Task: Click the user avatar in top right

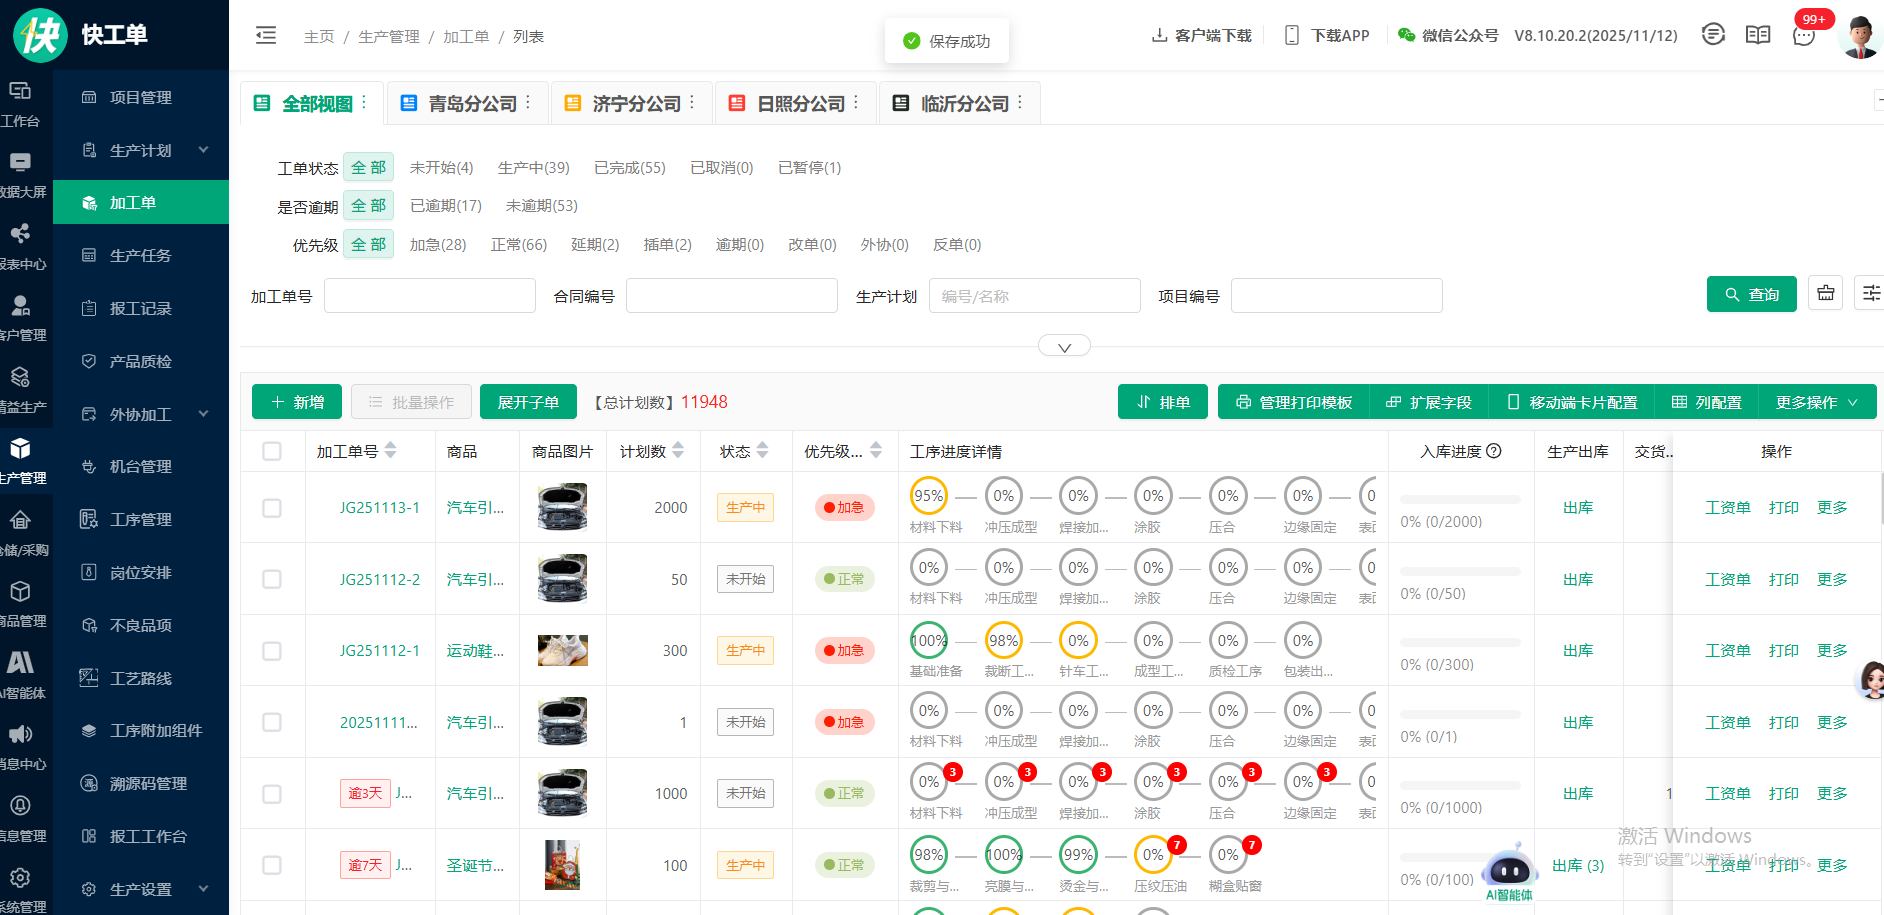Action: click(x=1859, y=36)
